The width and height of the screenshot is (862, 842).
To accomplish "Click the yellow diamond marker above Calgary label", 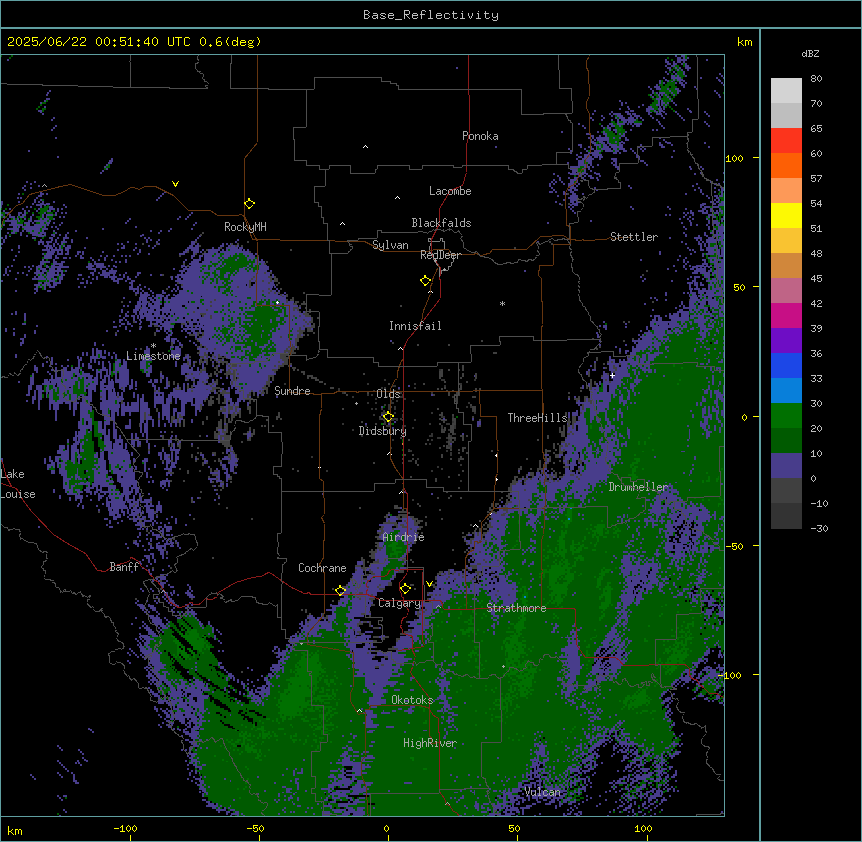I will point(405,589).
